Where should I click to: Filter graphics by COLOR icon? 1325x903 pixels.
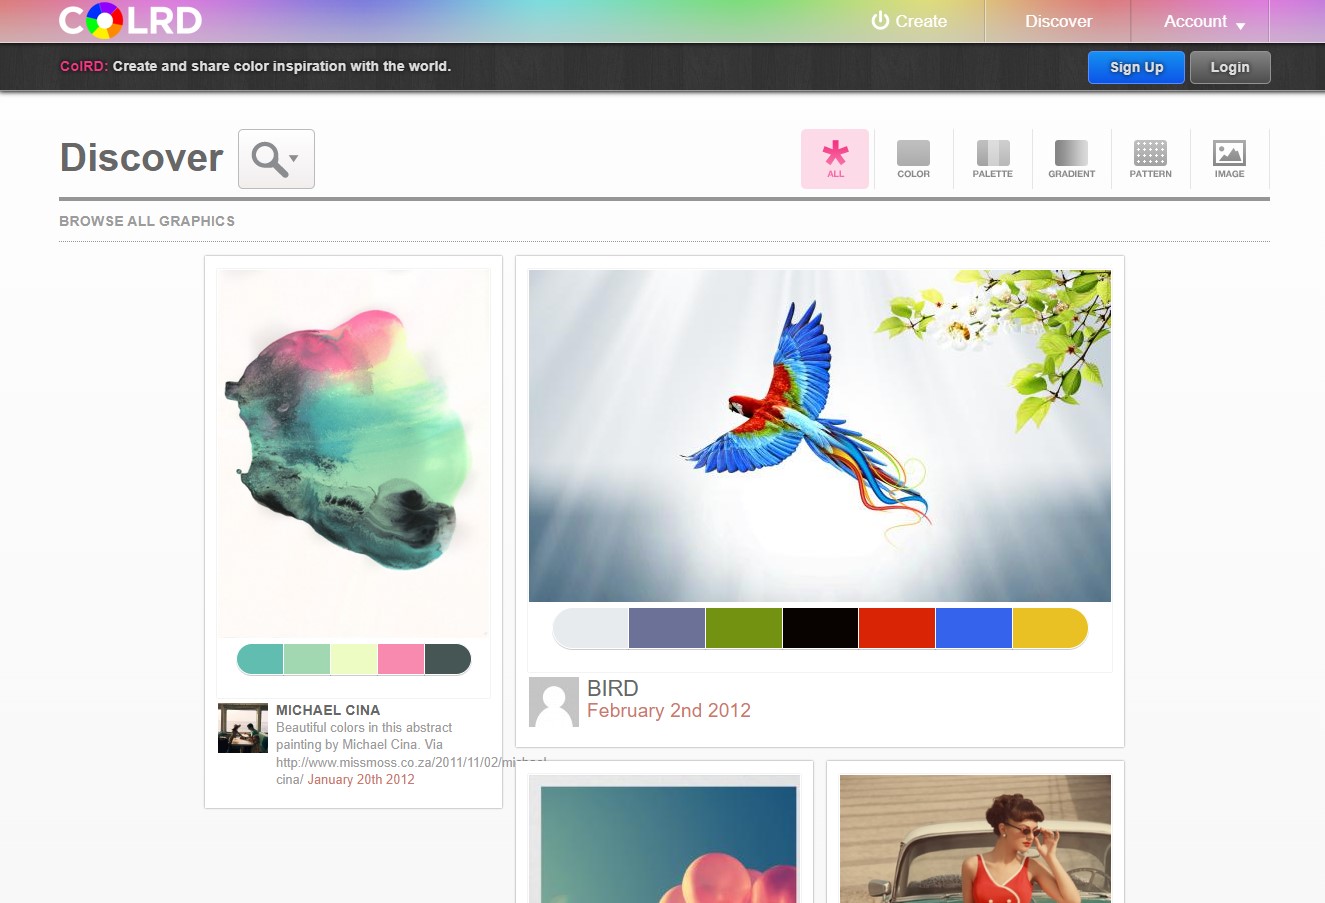(x=913, y=158)
